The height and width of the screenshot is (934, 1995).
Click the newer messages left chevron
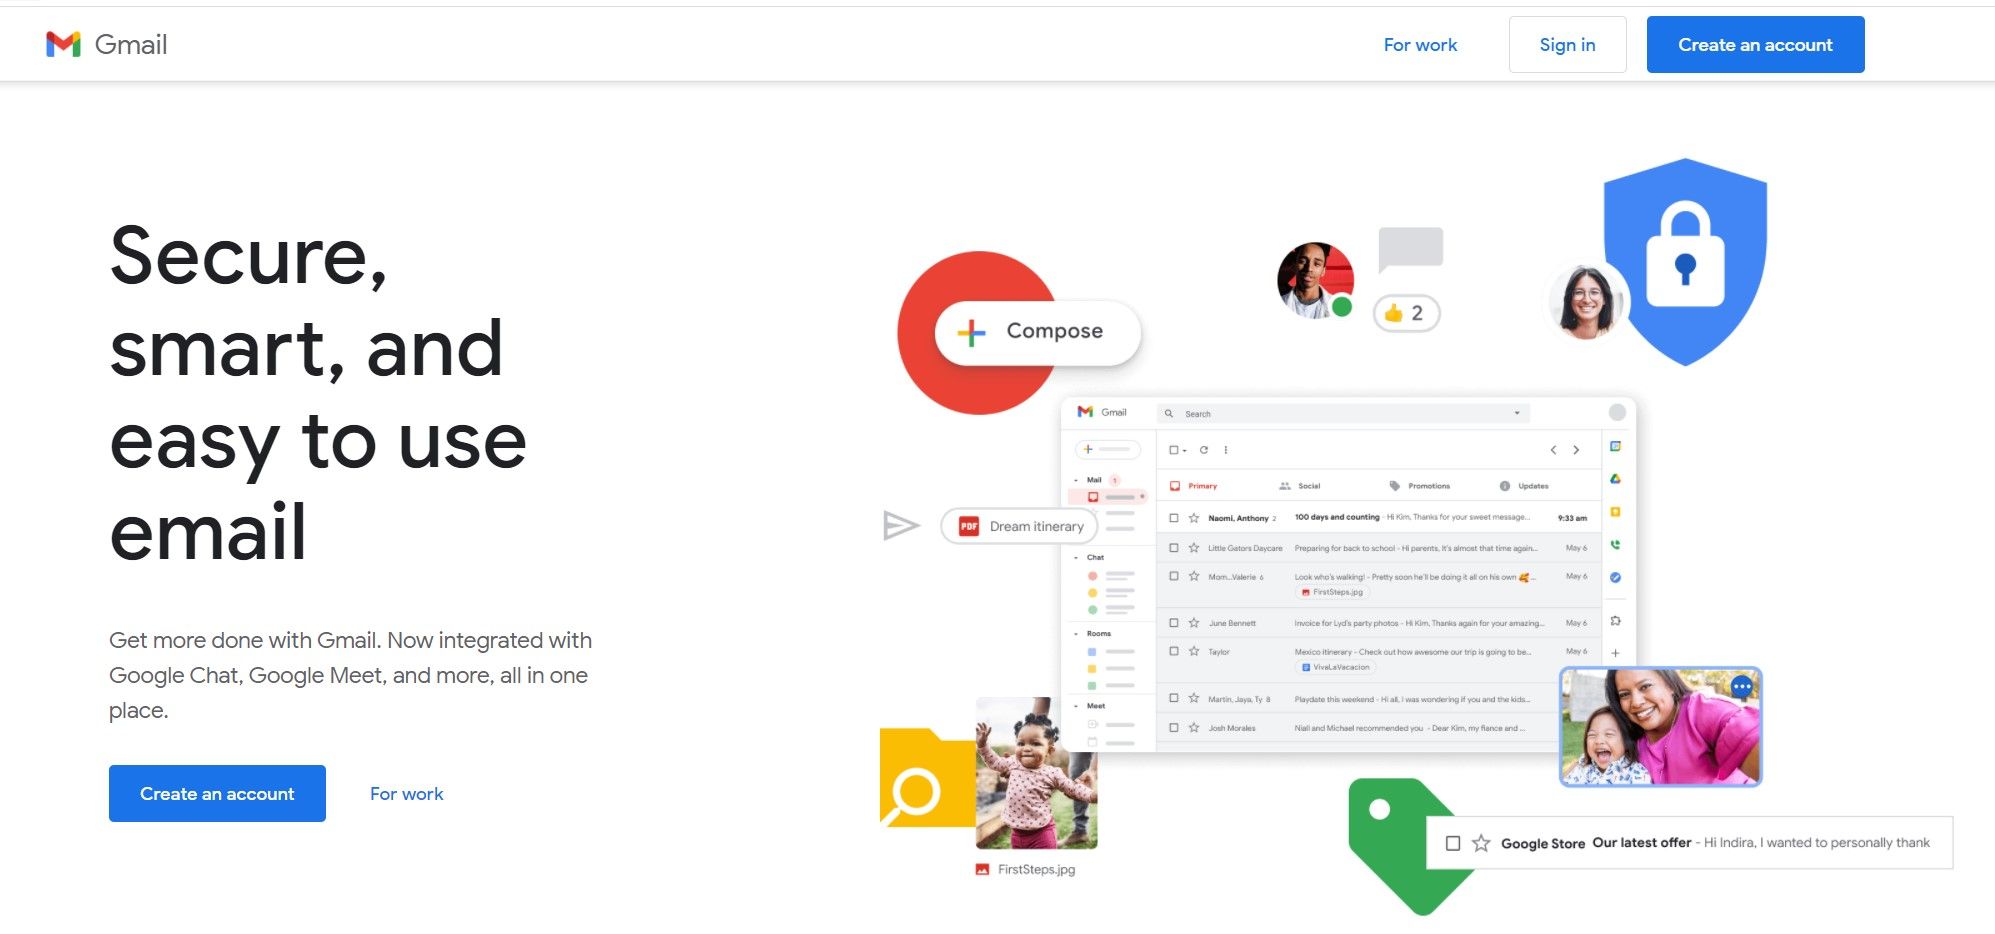[1553, 450]
